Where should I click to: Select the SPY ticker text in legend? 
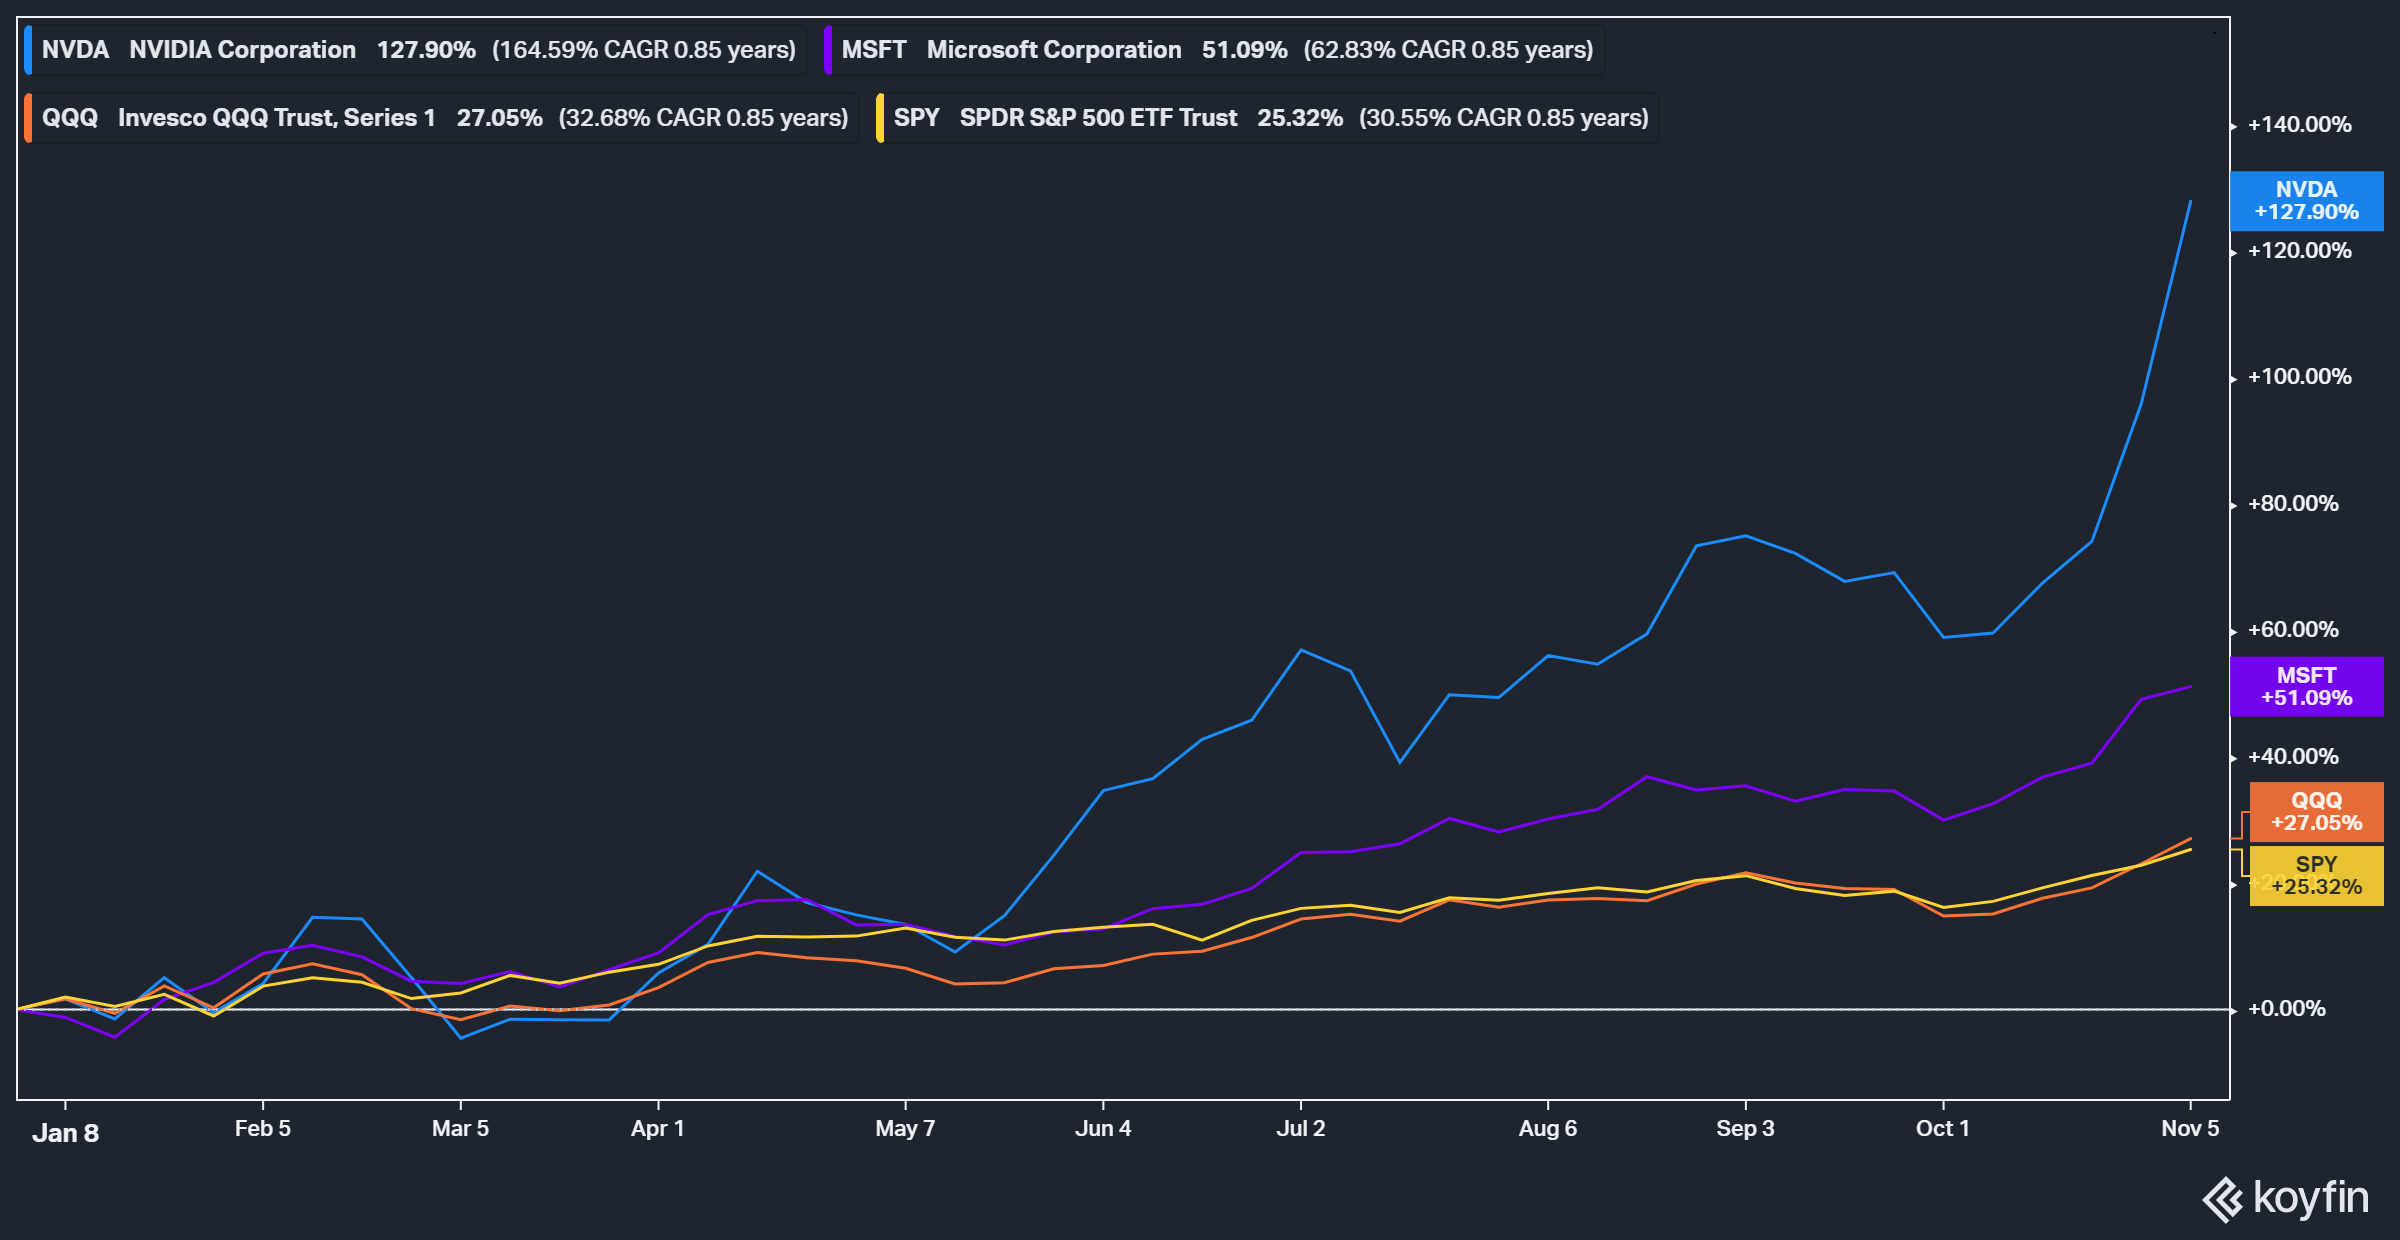917,118
